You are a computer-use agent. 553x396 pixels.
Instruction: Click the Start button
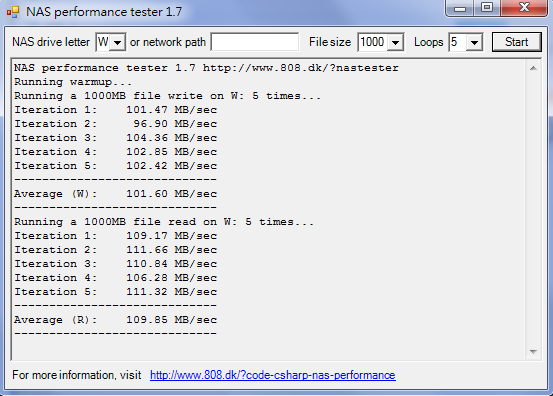coord(516,42)
